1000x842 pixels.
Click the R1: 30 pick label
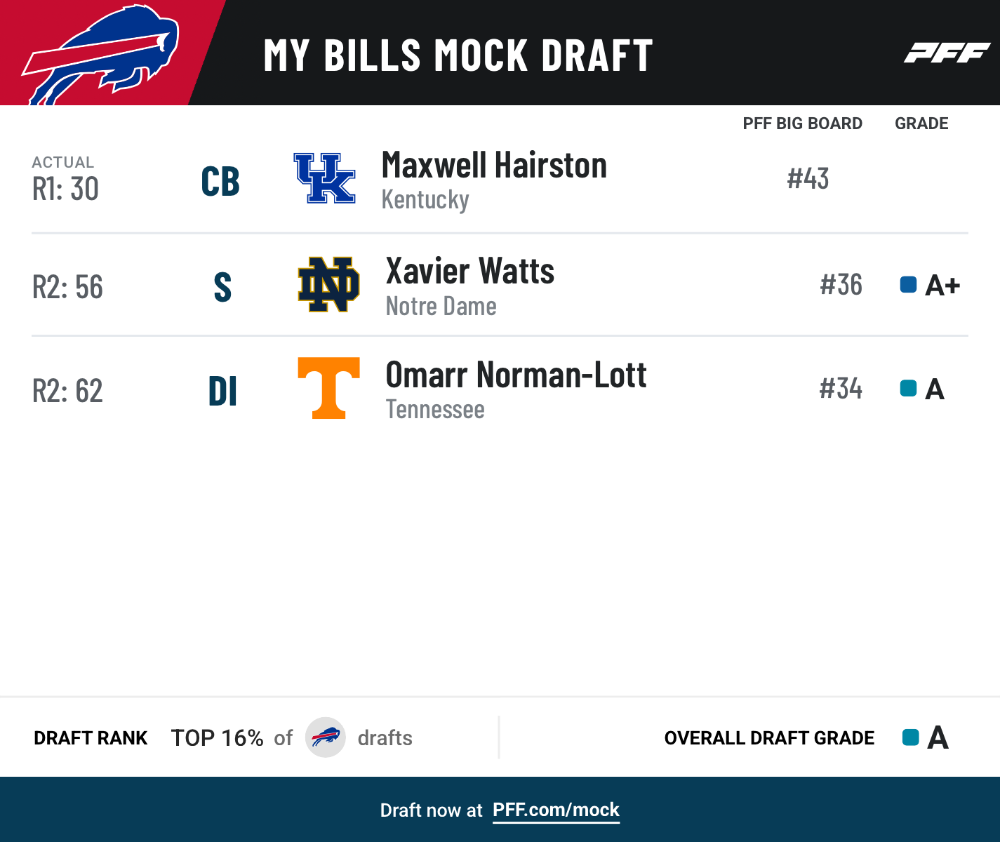(x=66, y=189)
